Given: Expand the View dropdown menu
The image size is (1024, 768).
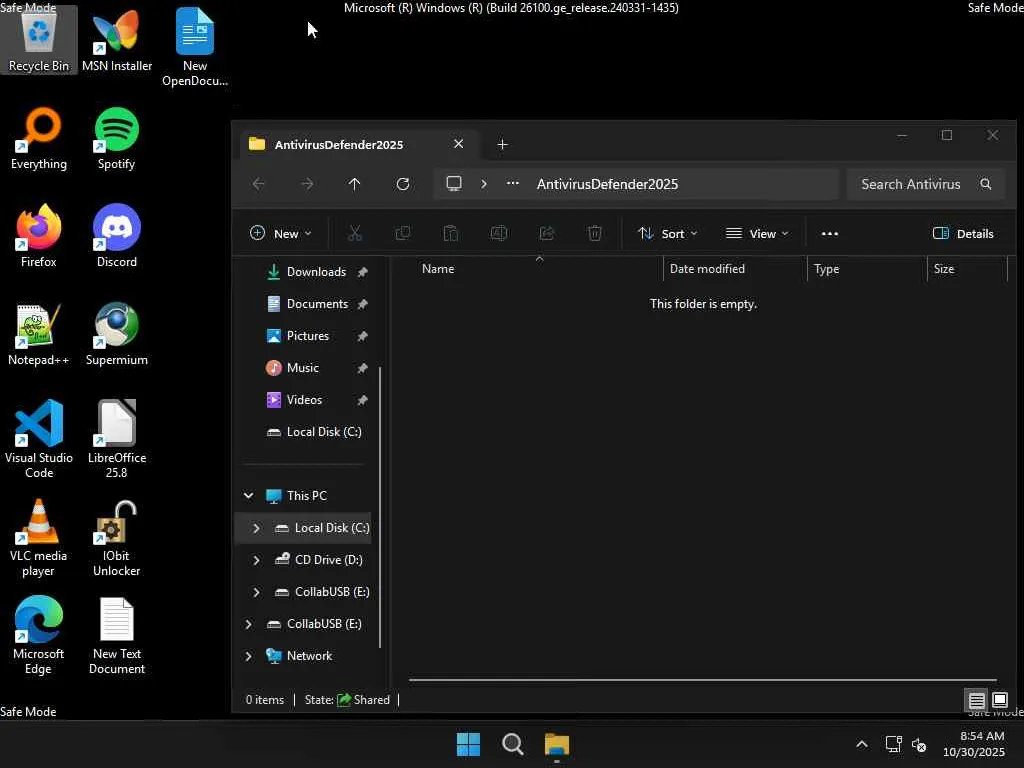Looking at the screenshot, I should (757, 234).
